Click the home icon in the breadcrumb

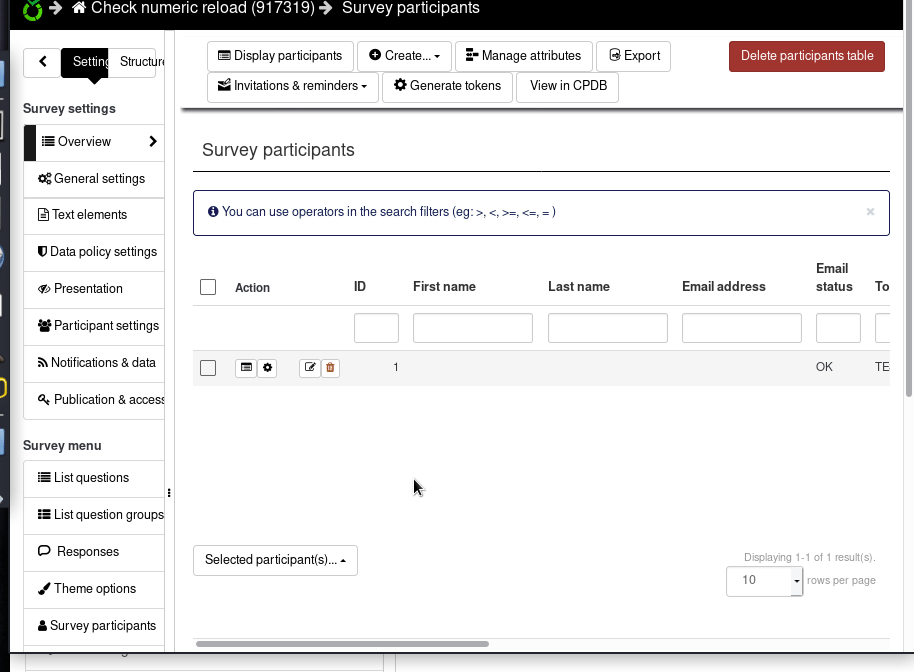(80, 8)
